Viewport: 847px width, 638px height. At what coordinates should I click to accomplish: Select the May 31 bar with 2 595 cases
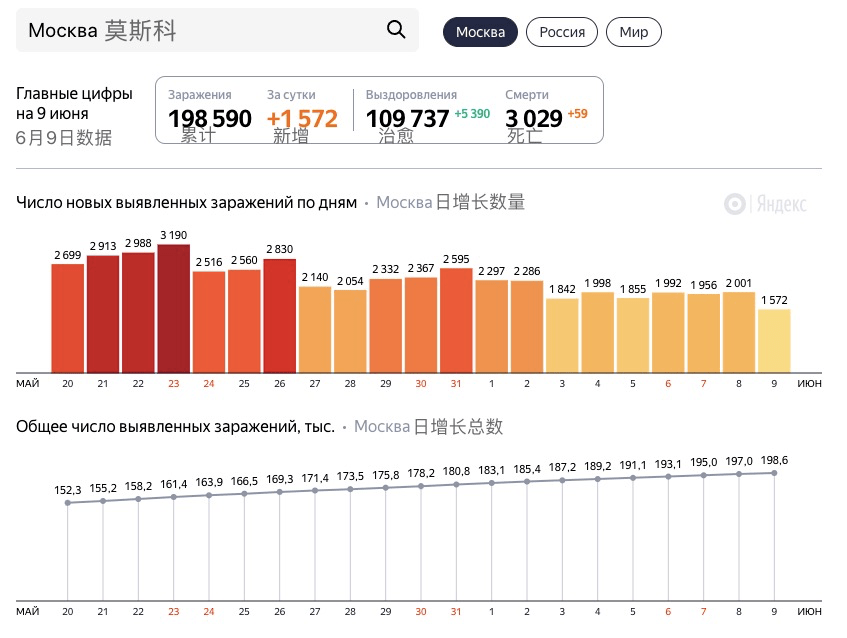[456, 320]
